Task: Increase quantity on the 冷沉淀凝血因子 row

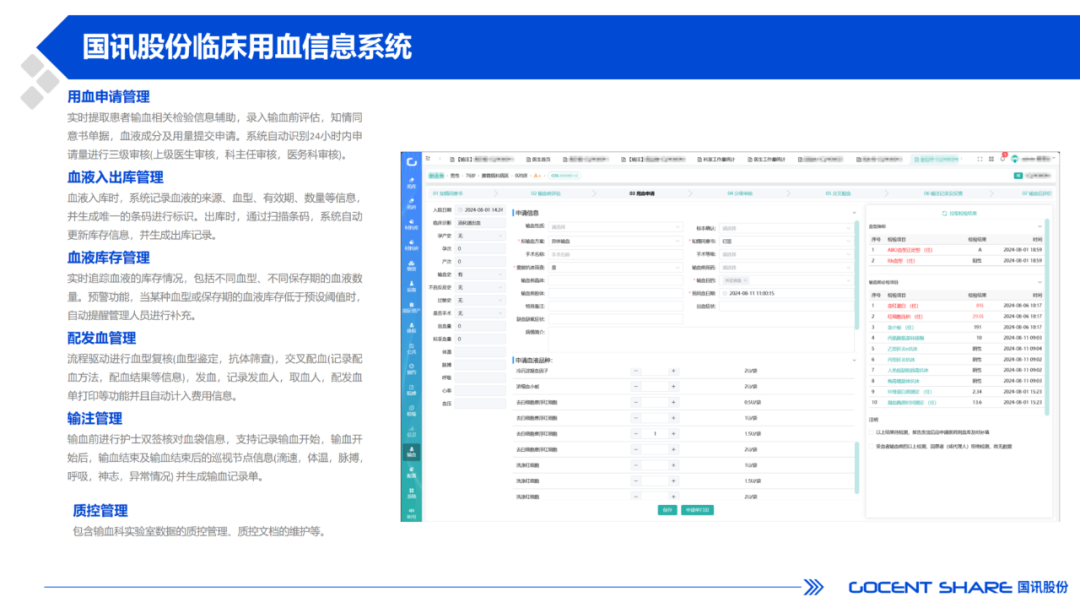Action: (x=673, y=371)
